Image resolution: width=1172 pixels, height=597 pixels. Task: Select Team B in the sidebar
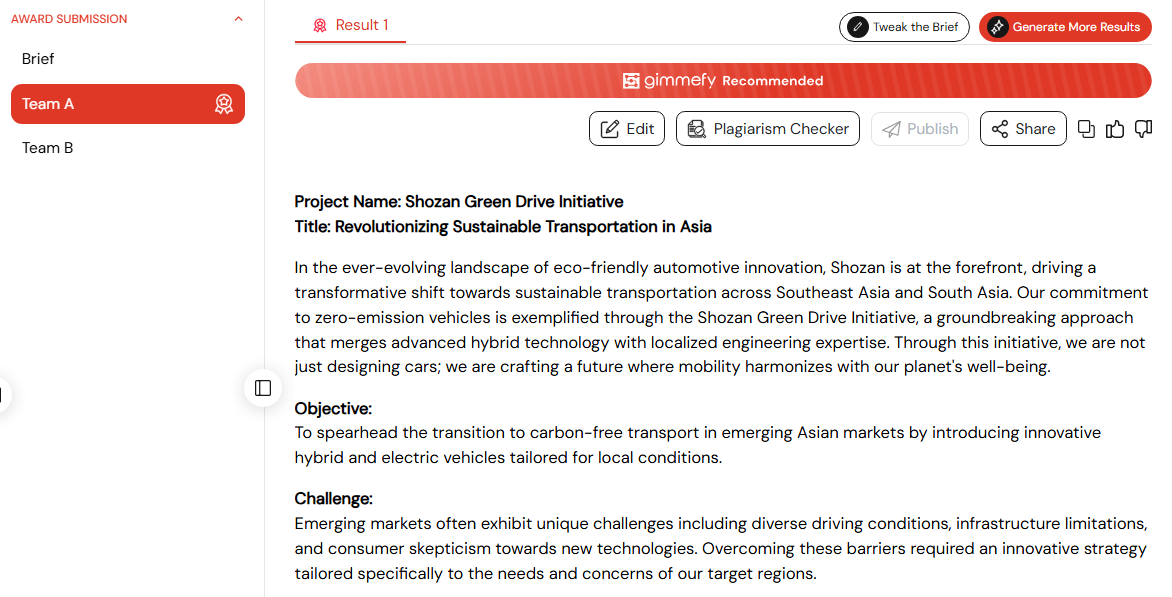[x=47, y=148]
